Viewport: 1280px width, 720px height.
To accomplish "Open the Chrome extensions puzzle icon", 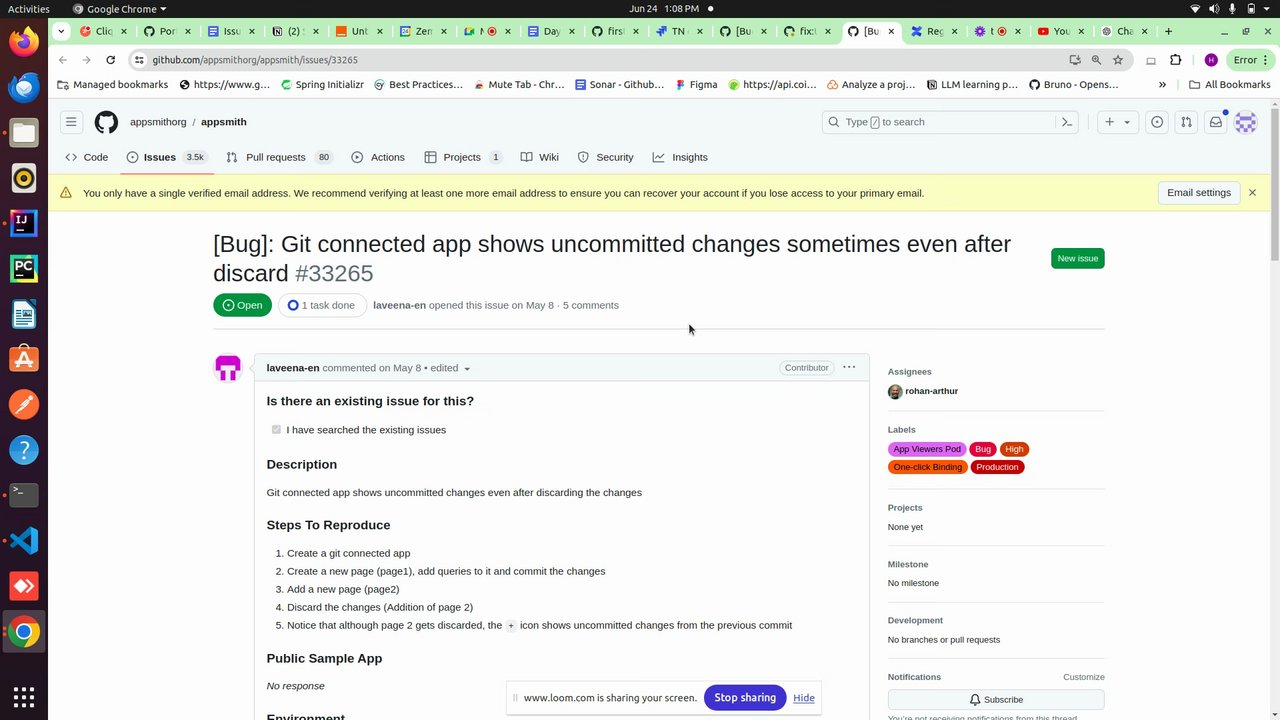I will pos(1175,60).
